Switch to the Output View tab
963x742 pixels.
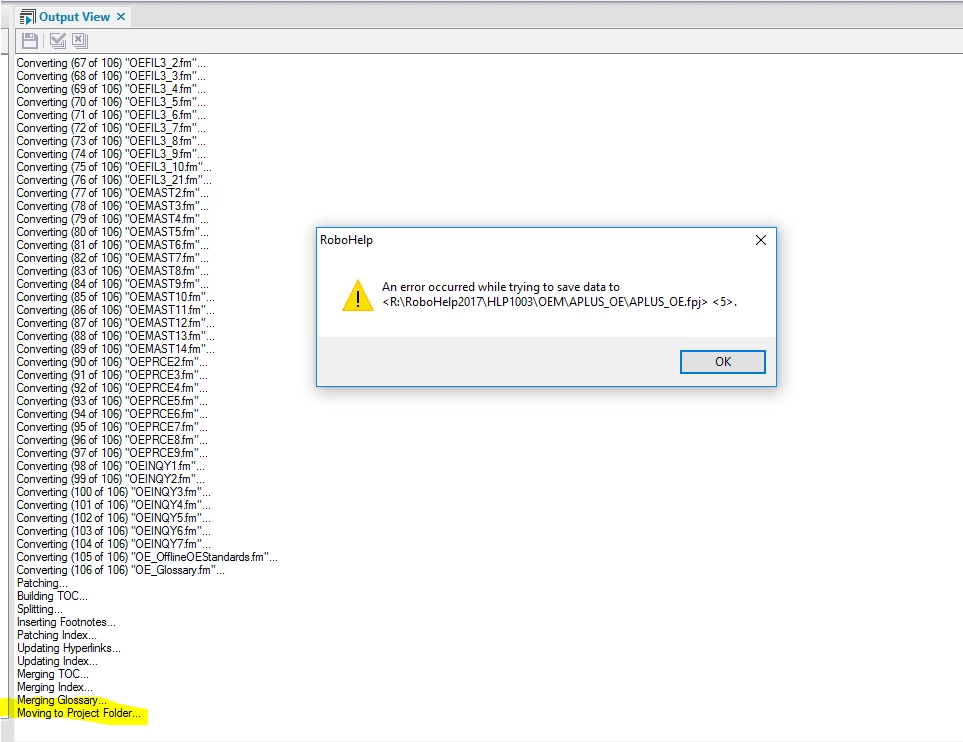coord(74,17)
